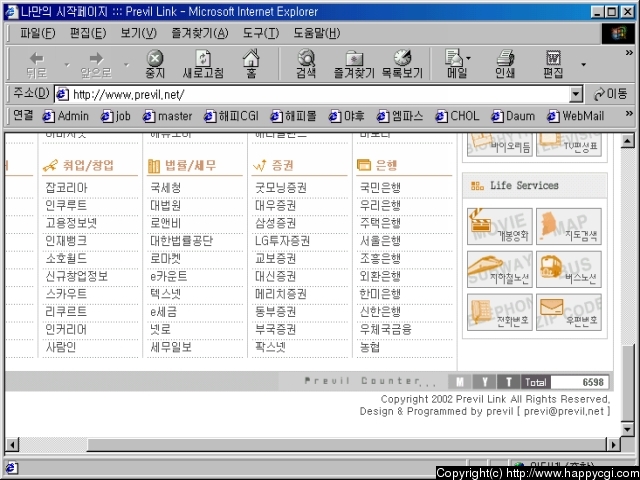
Task: Open the TV편성표 television tile
Action: (569, 144)
